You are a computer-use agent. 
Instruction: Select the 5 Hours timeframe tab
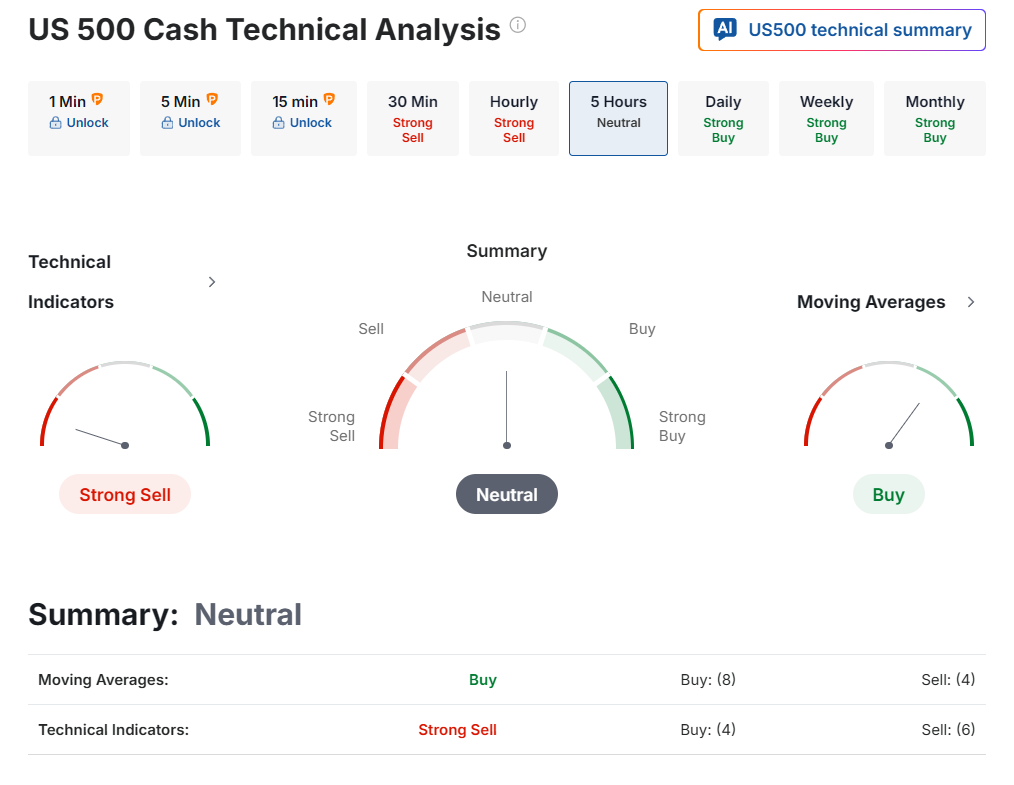(618, 118)
